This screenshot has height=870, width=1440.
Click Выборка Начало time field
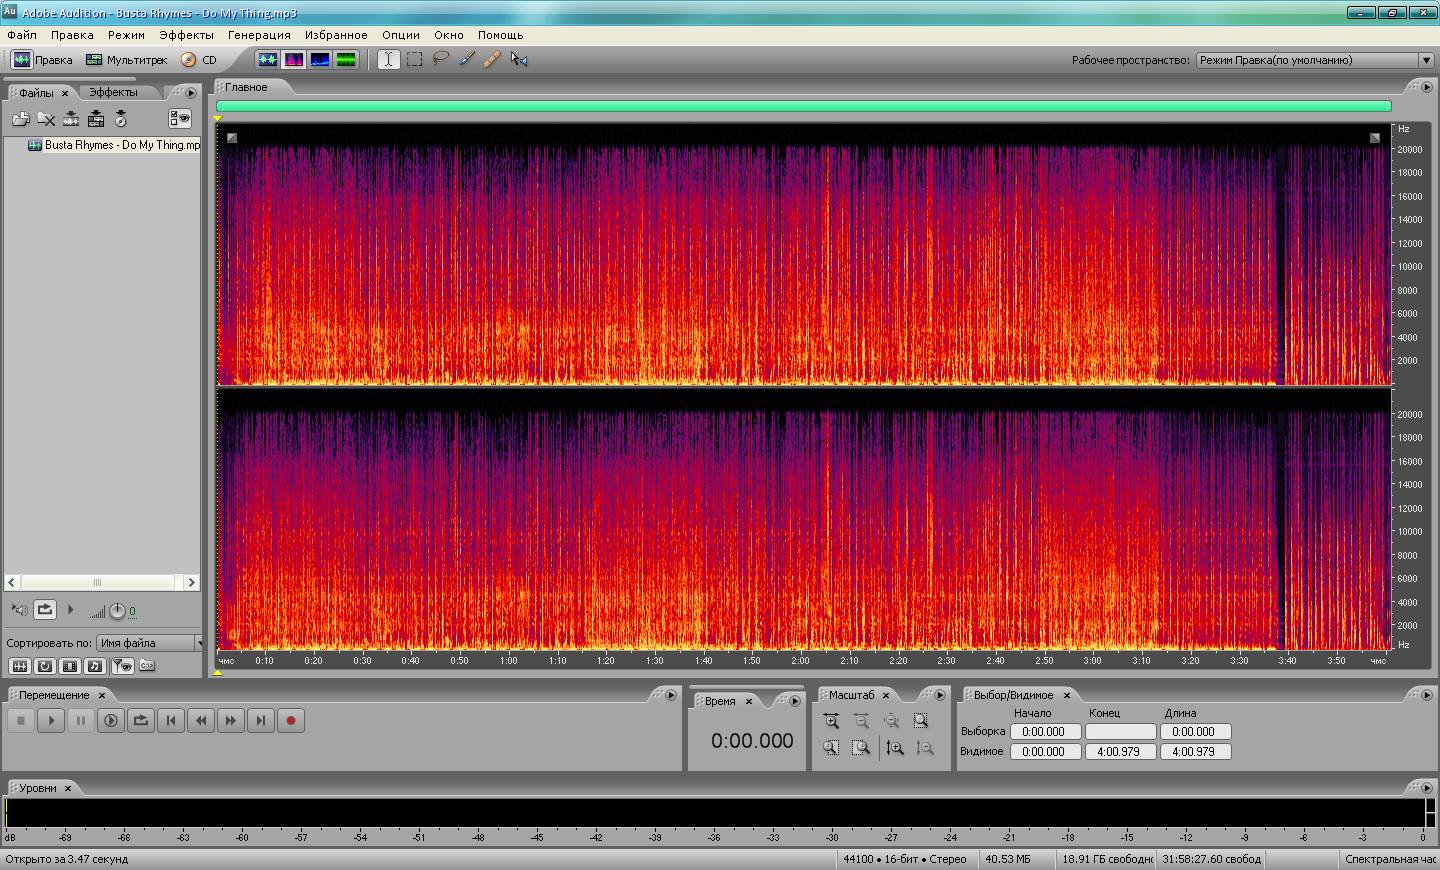(1045, 732)
